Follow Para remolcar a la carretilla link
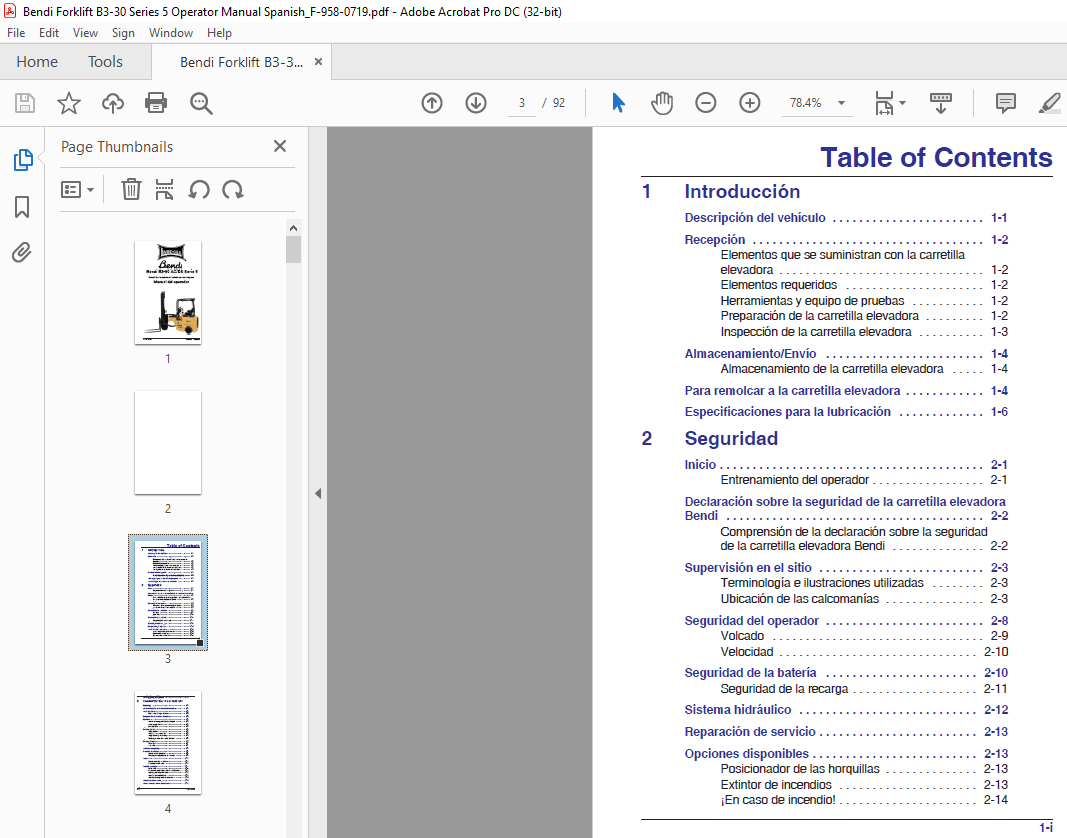 (792, 391)
